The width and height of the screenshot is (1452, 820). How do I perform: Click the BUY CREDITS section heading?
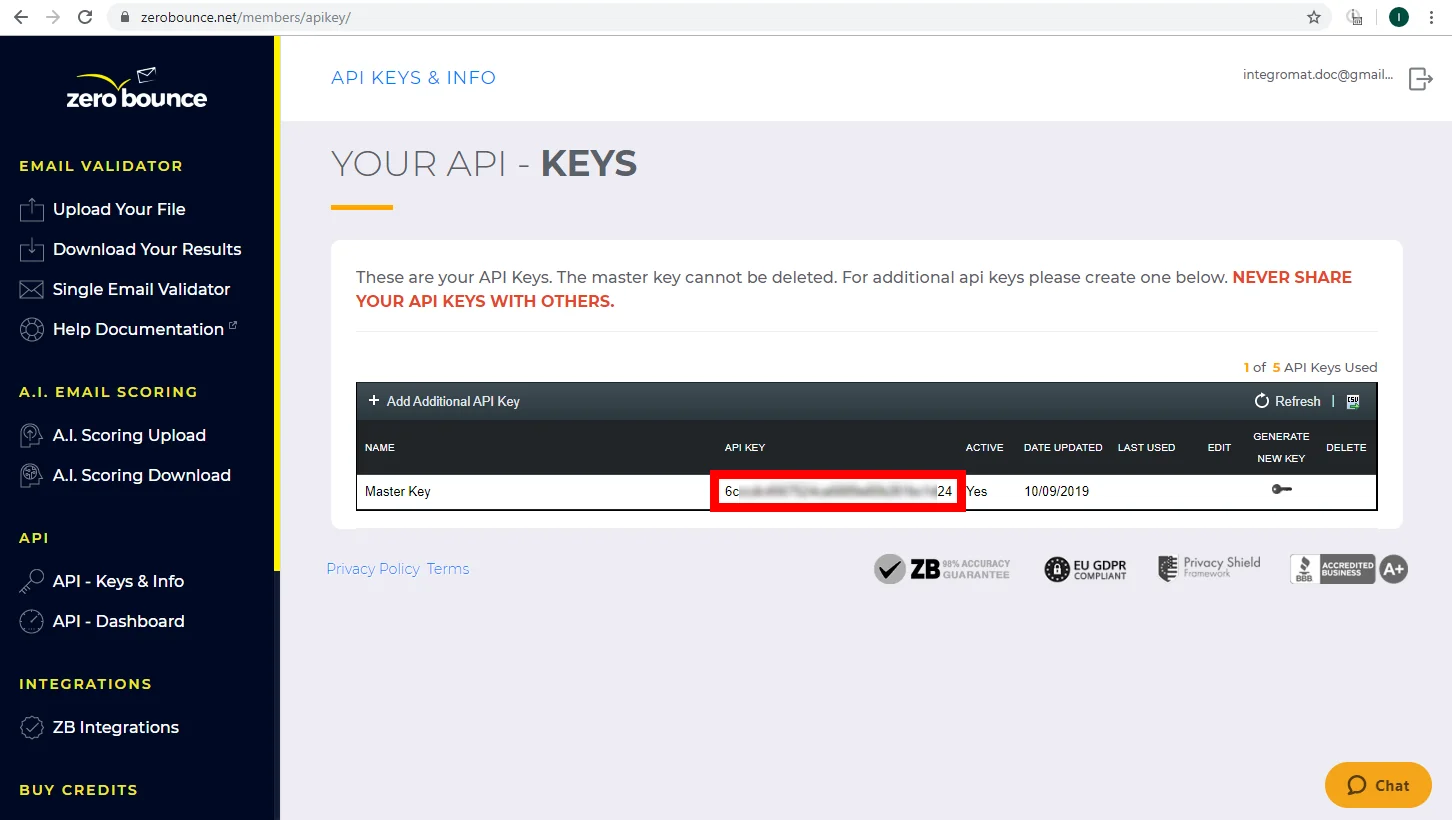pyautogui.click(x=79, y=790)
